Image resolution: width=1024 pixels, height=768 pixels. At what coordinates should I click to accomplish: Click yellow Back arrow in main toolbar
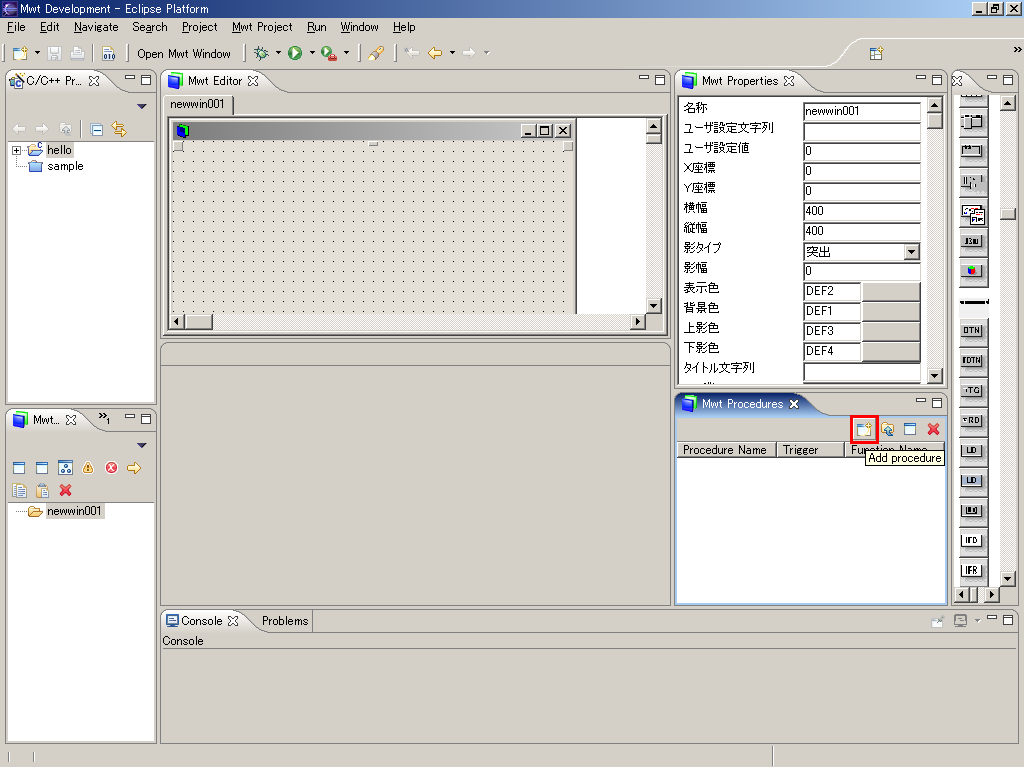coord(435,53)
